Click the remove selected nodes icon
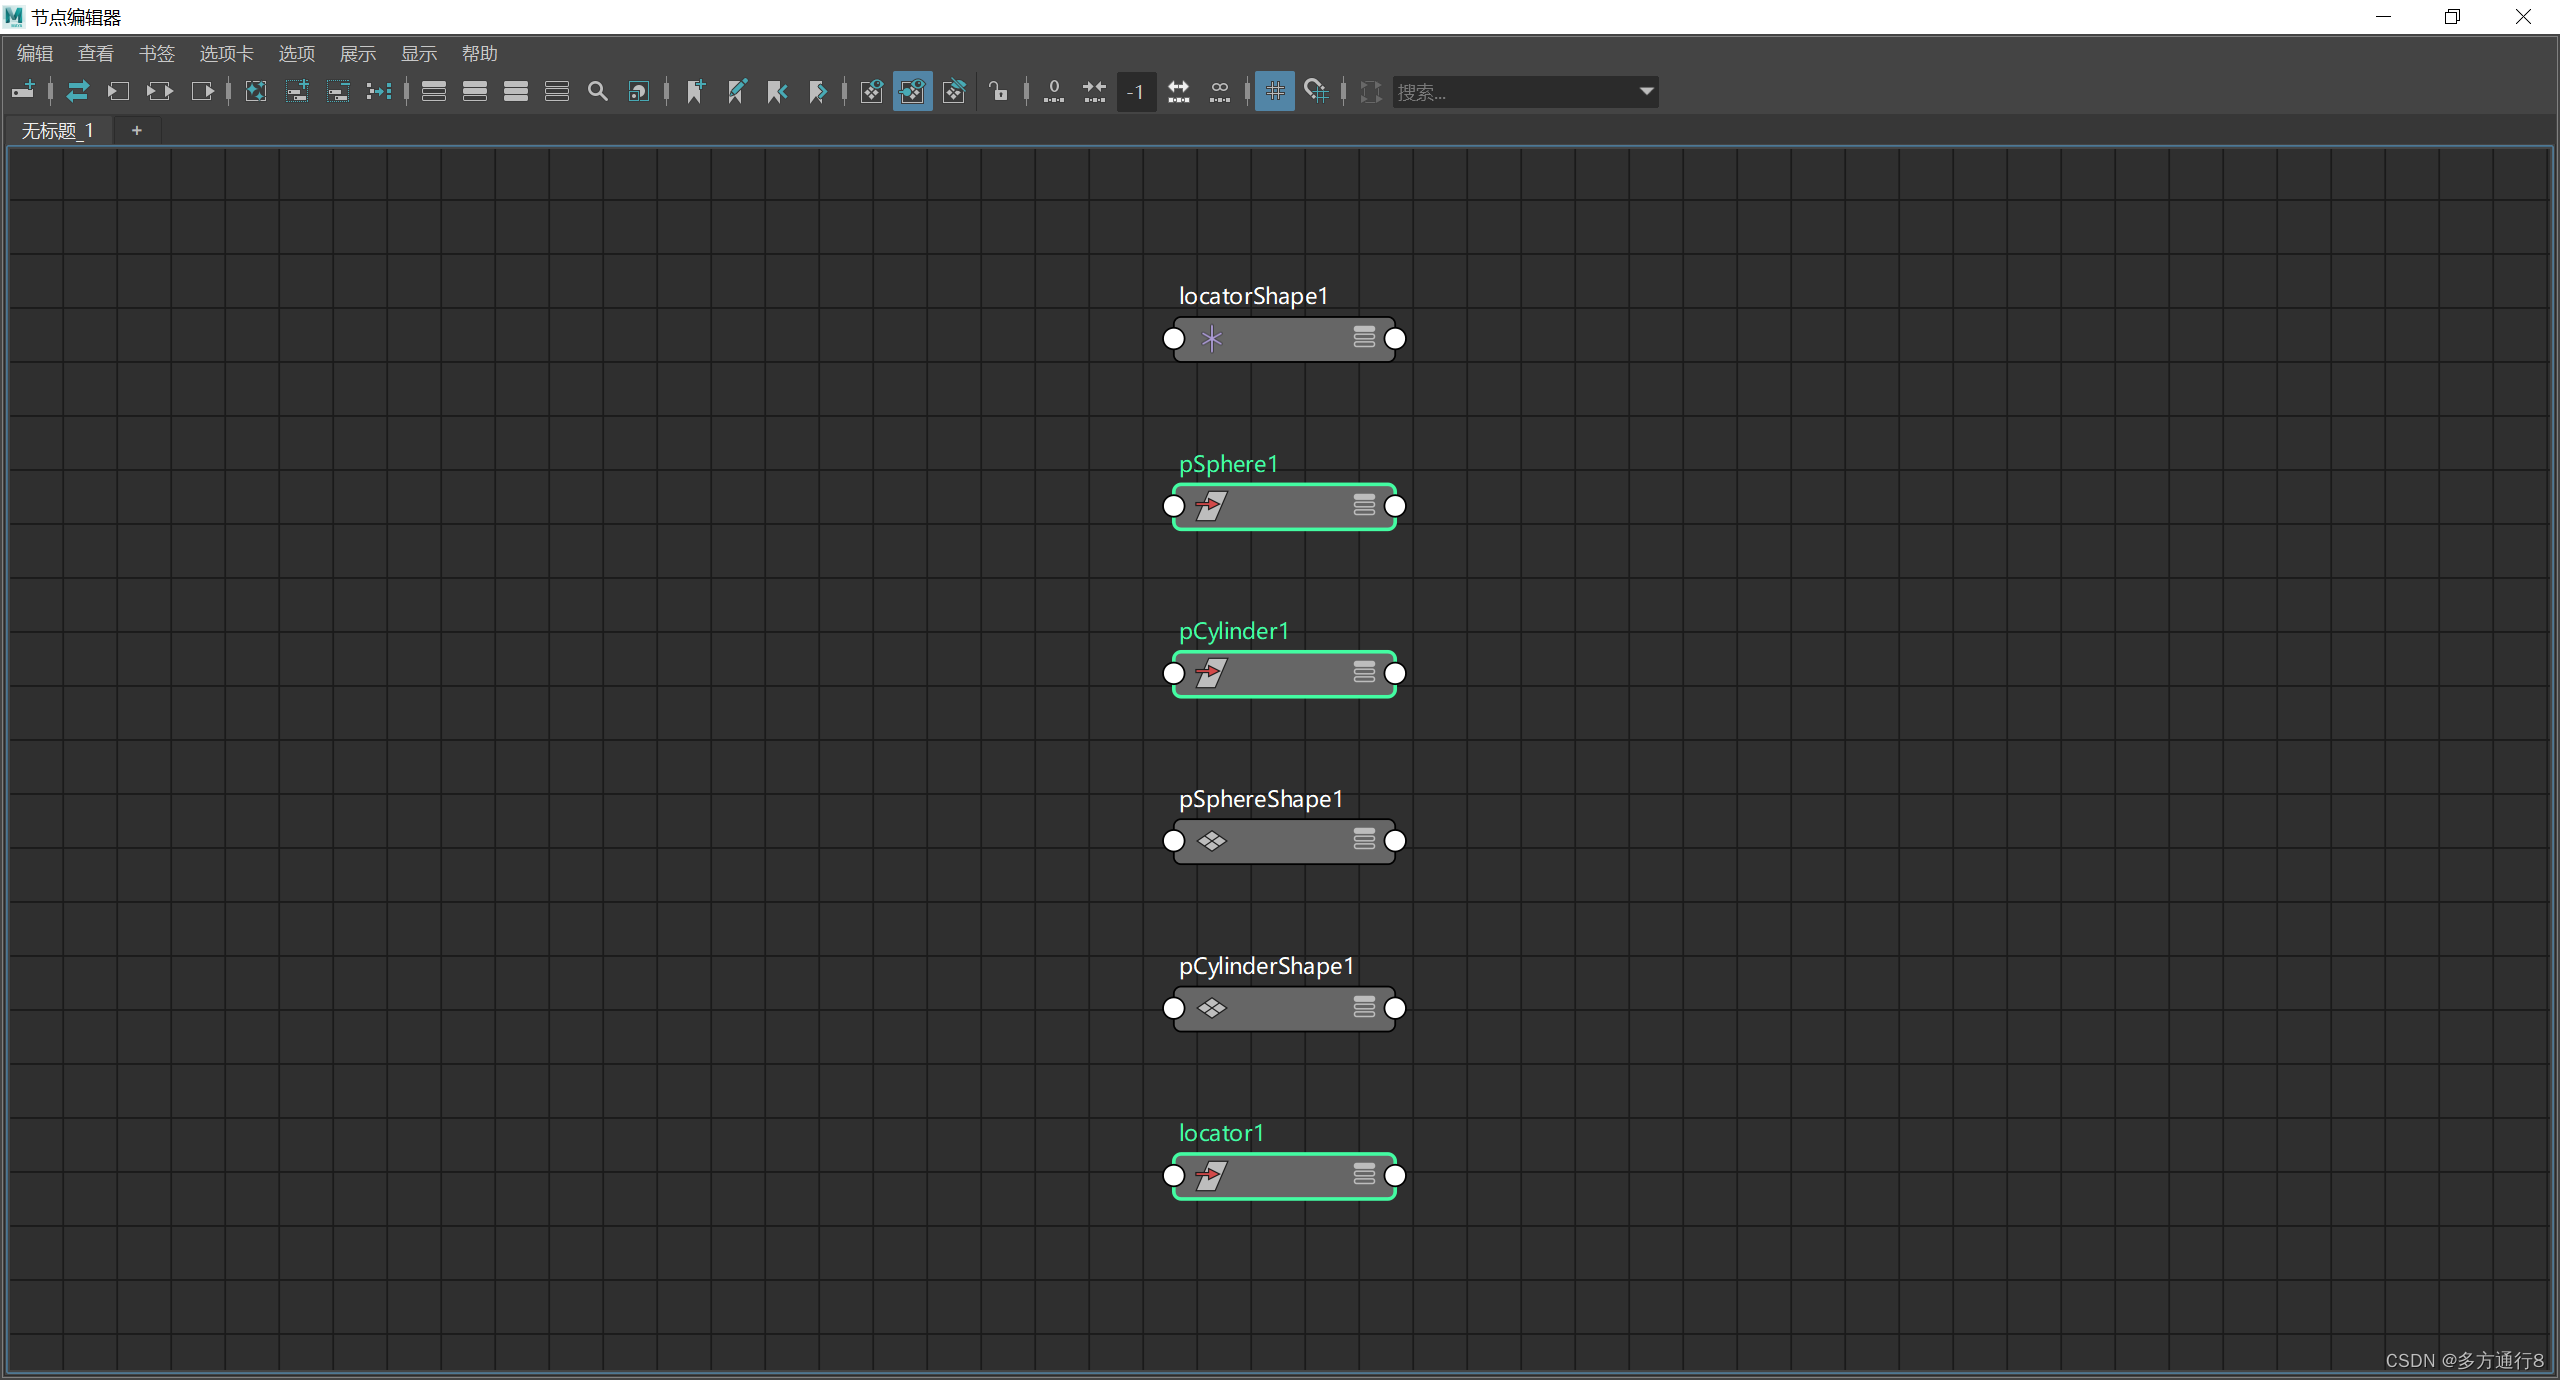This screenshot has height=1380, width=2560. [338, 91]
